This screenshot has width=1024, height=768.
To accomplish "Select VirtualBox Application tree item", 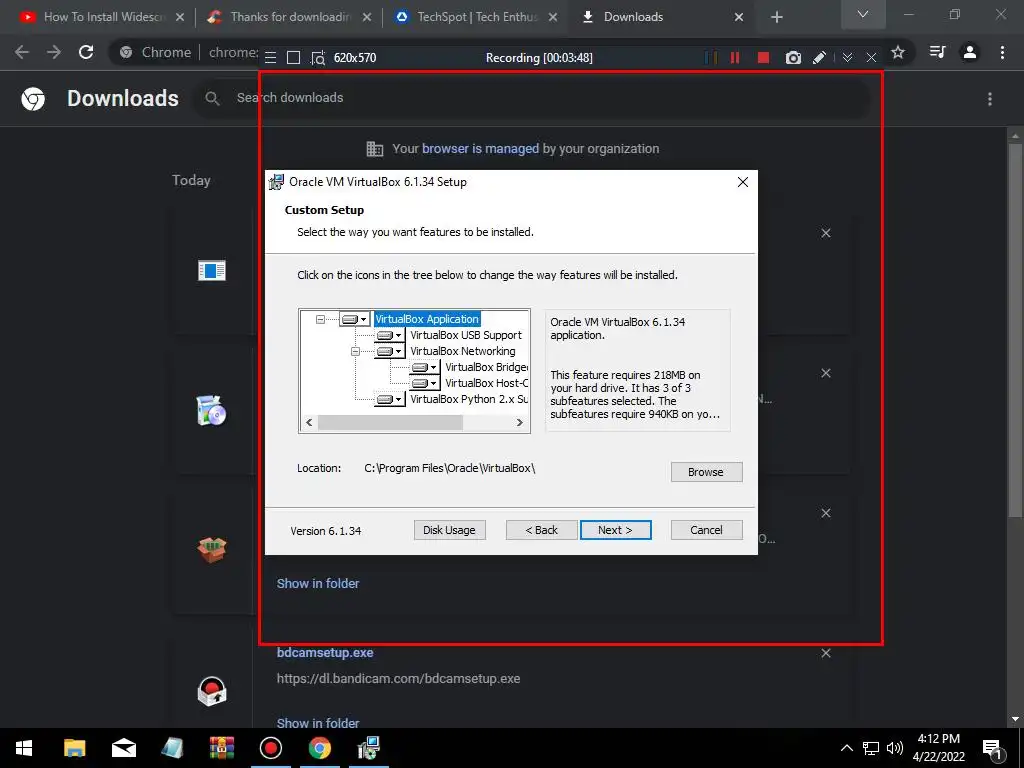I will tap(427, 319).
